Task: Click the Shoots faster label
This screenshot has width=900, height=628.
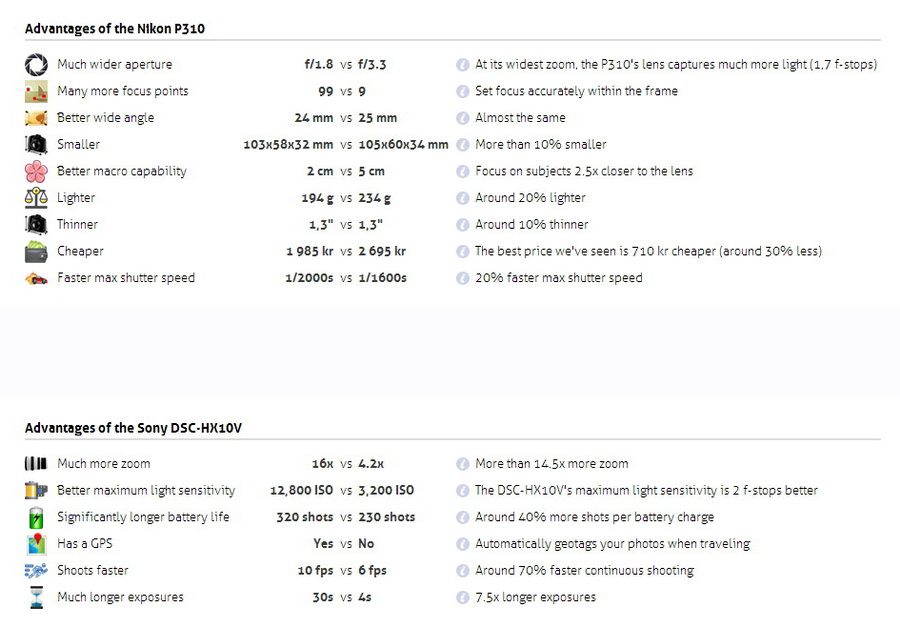Action: coord(93,570)
